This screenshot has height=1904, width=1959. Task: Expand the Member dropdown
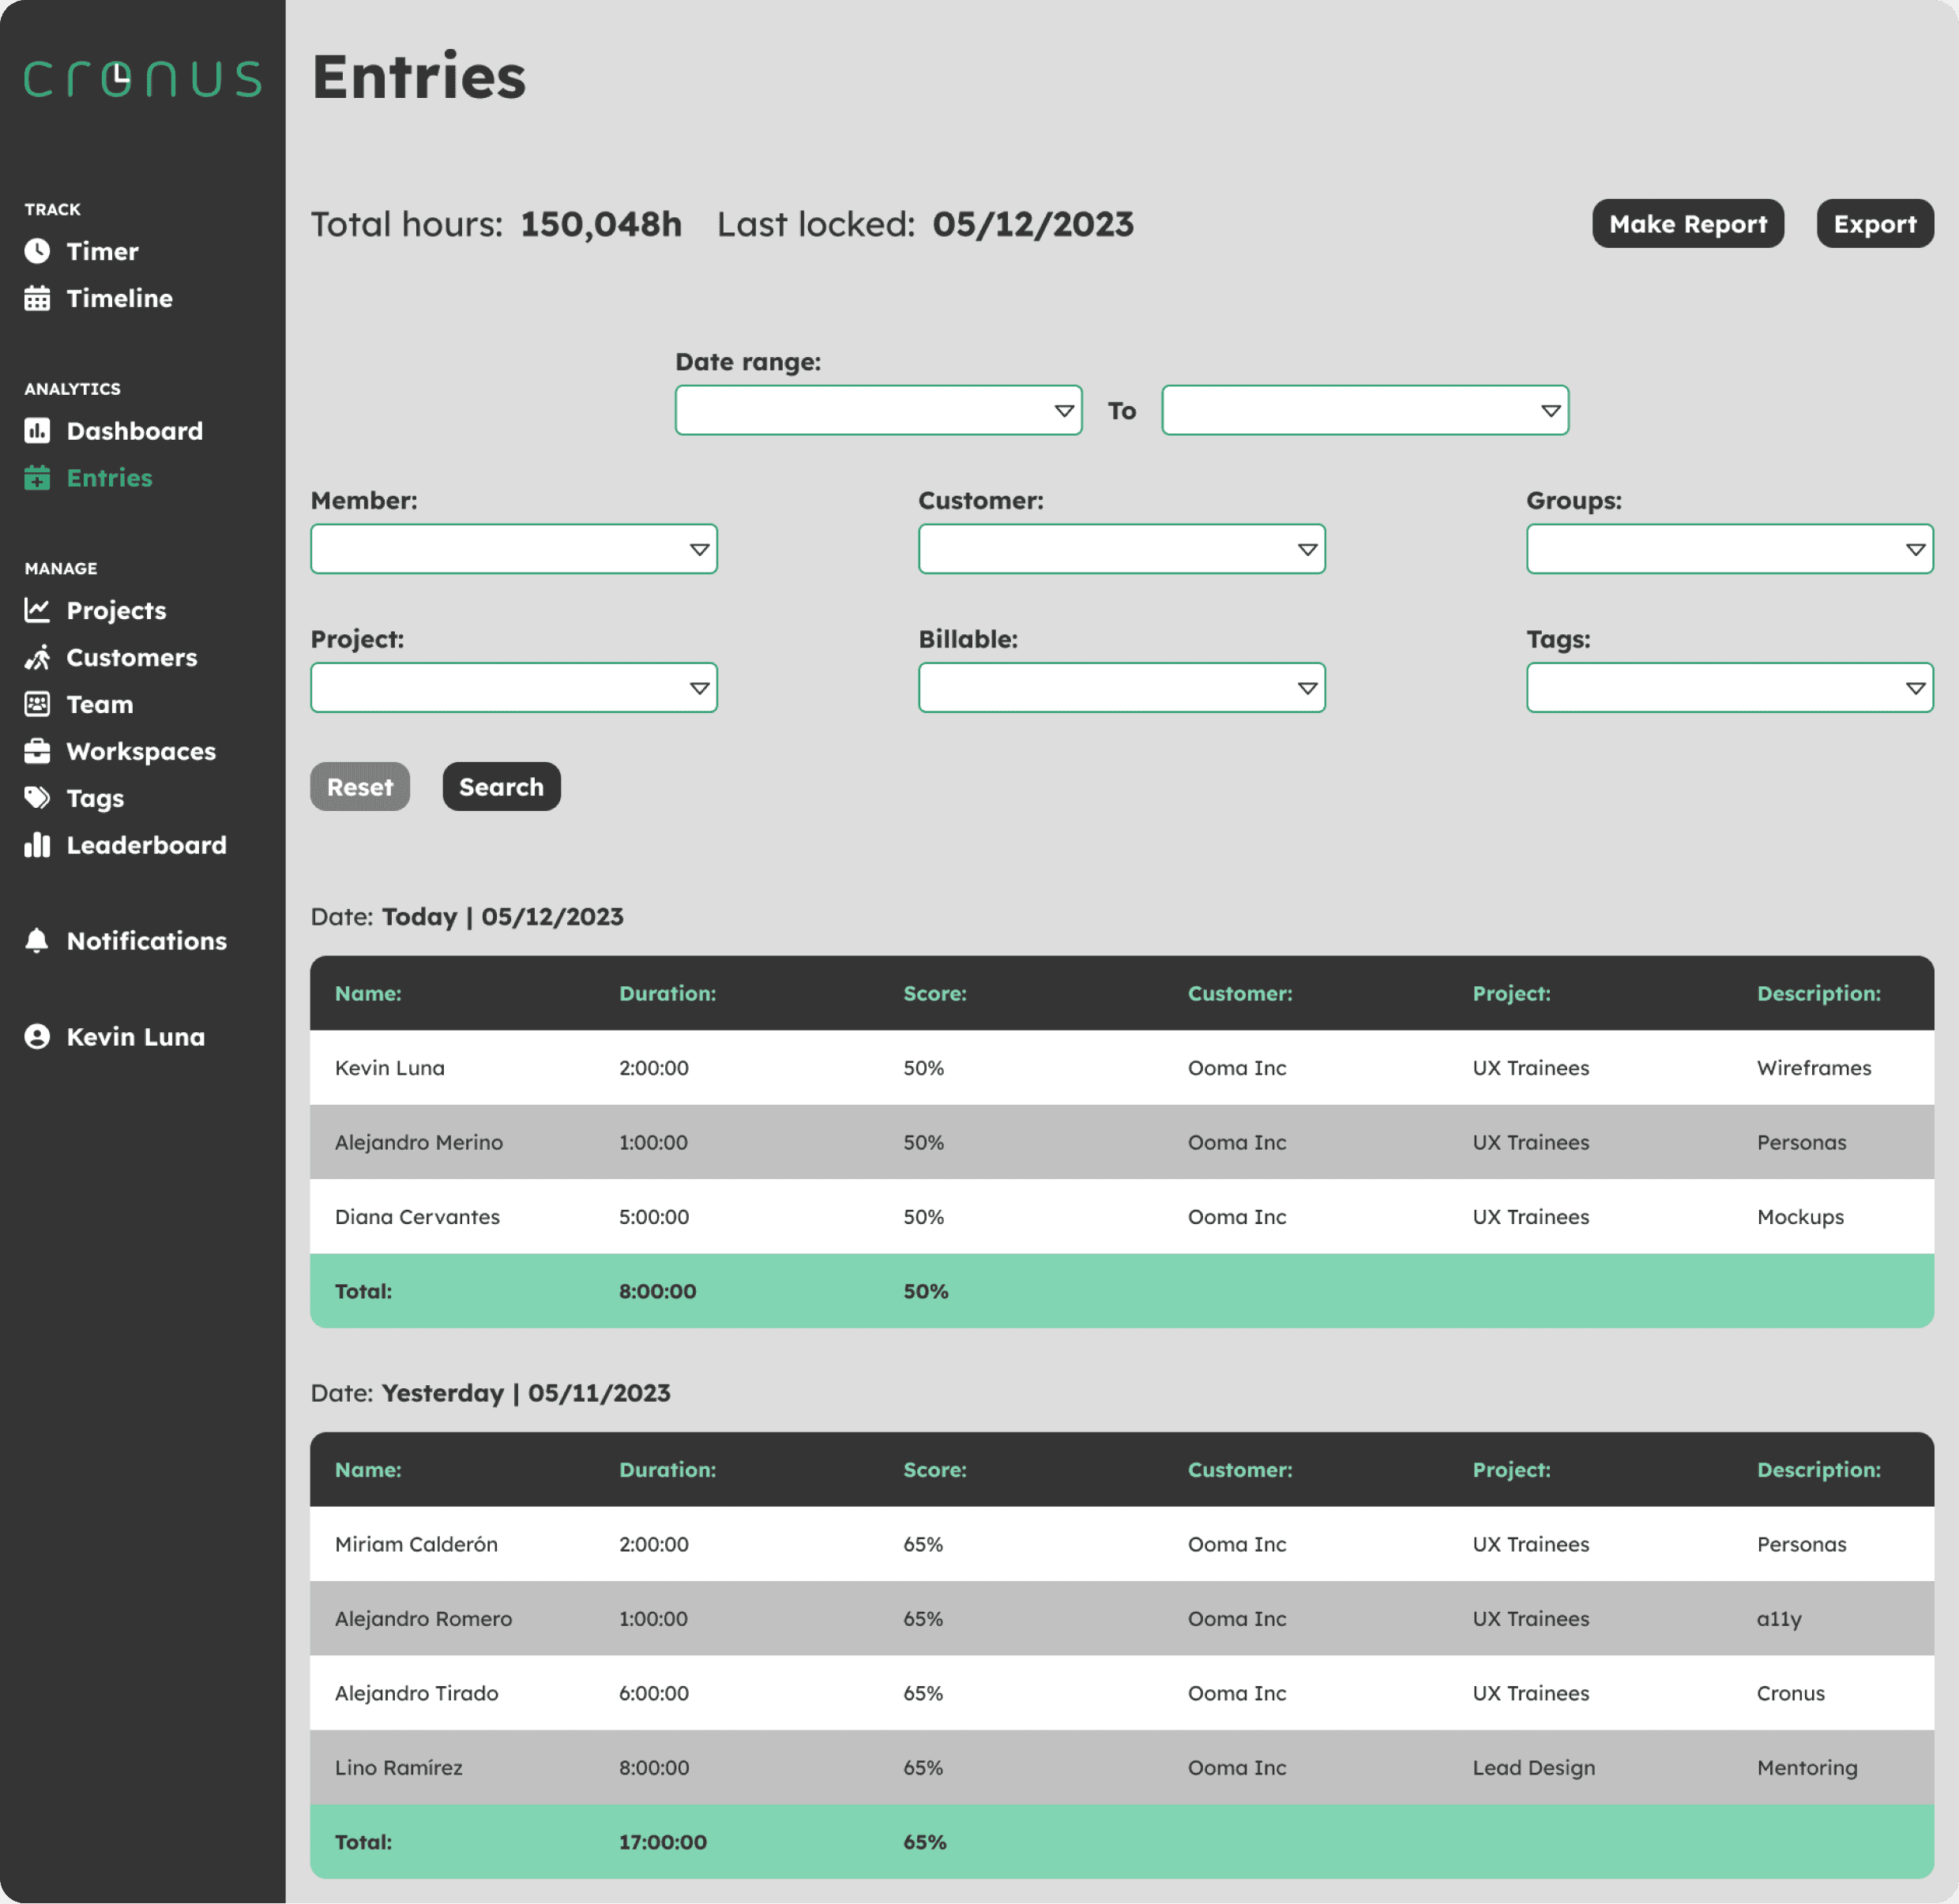pos(513,549)
